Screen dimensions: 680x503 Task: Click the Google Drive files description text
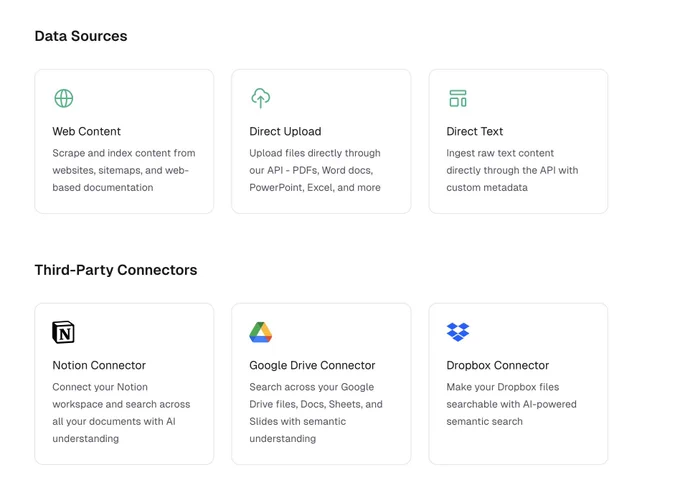point(316,413)
